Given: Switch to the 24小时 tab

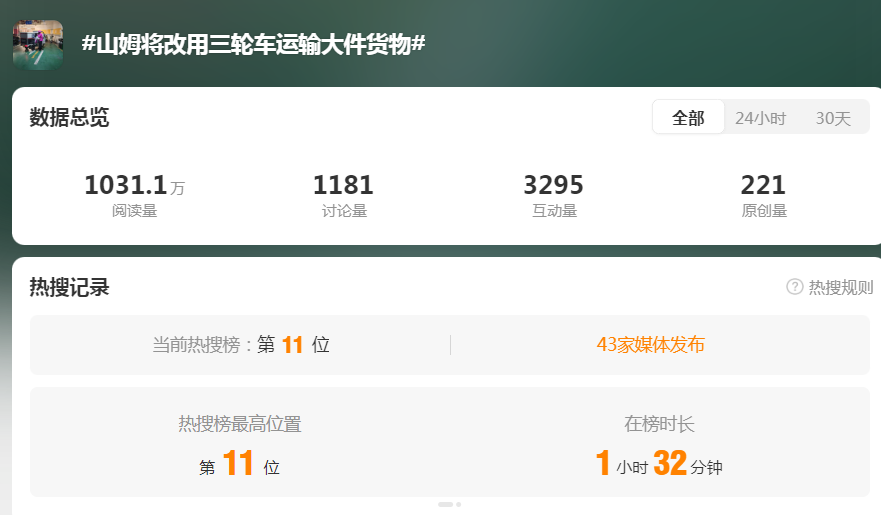Looking at the screenshot, I should click(760, 118).
